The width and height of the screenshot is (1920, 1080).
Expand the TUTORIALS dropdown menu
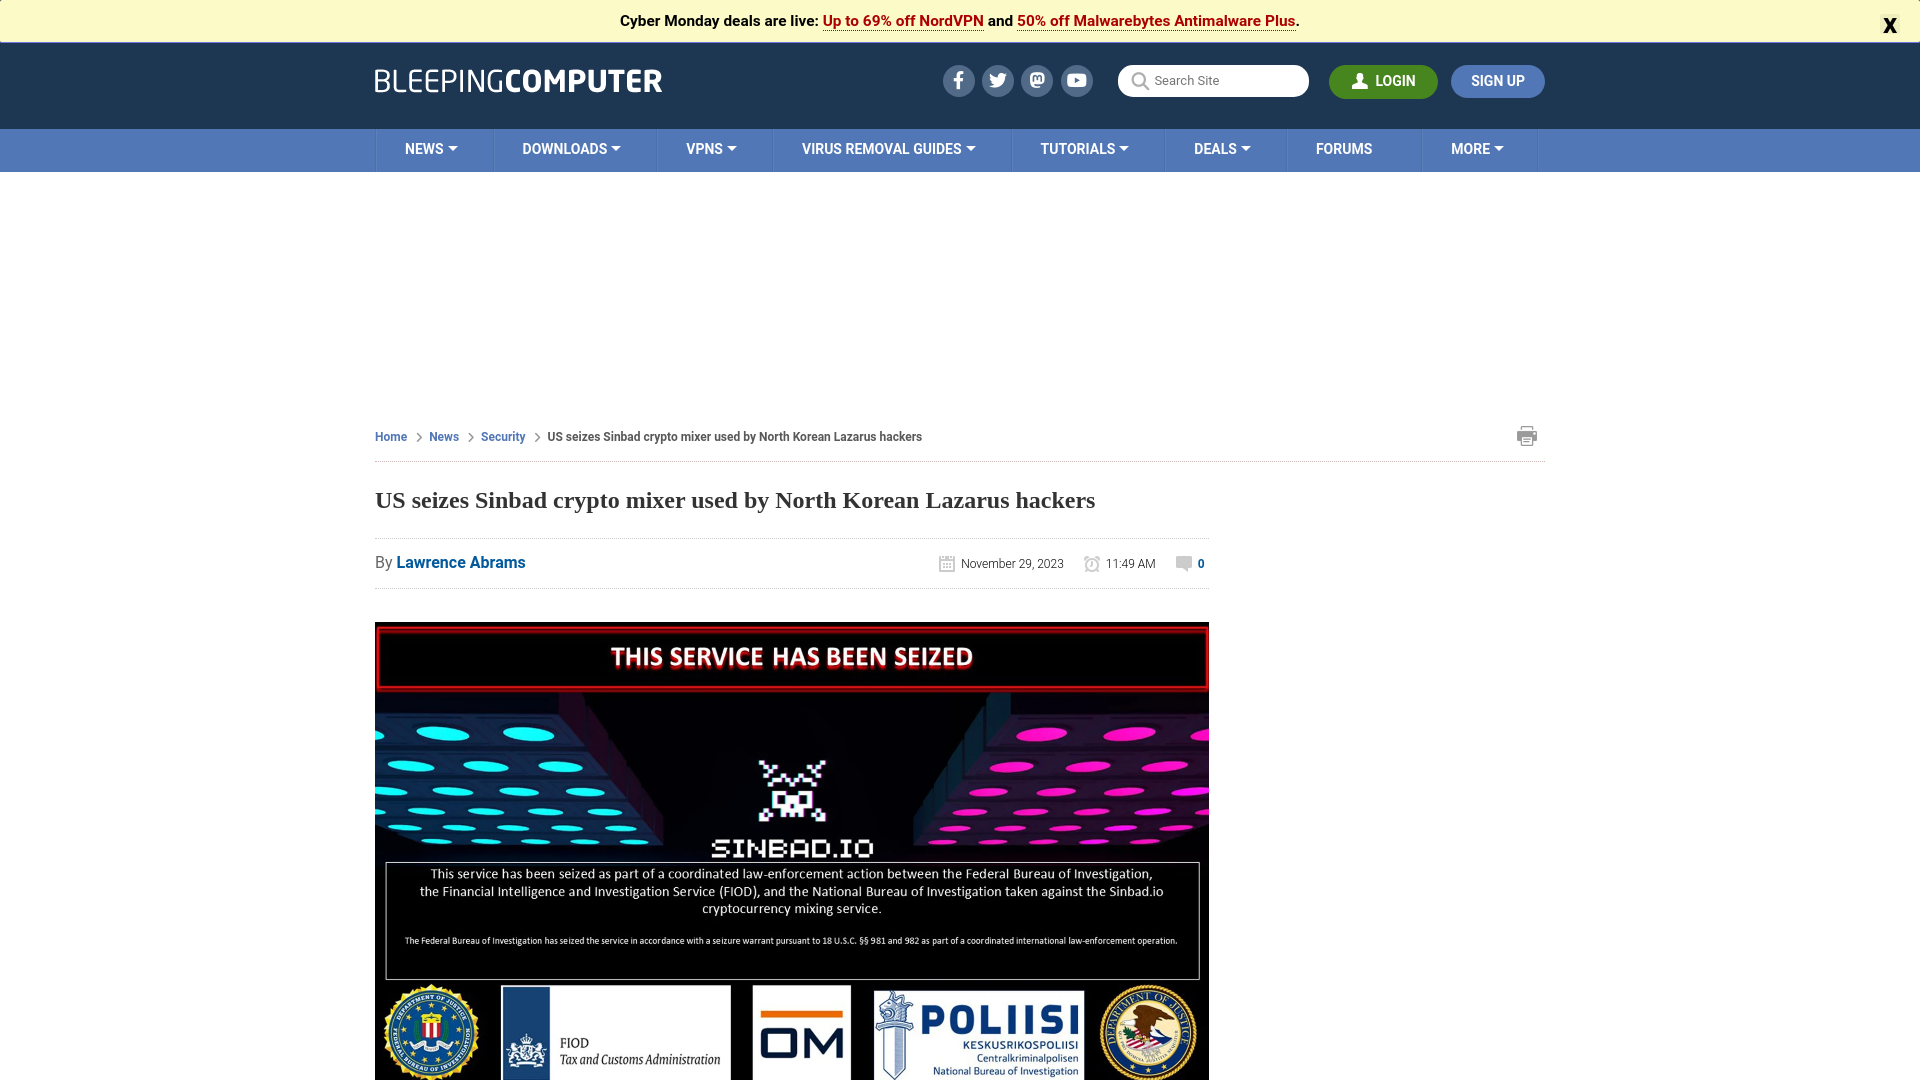1084,149
